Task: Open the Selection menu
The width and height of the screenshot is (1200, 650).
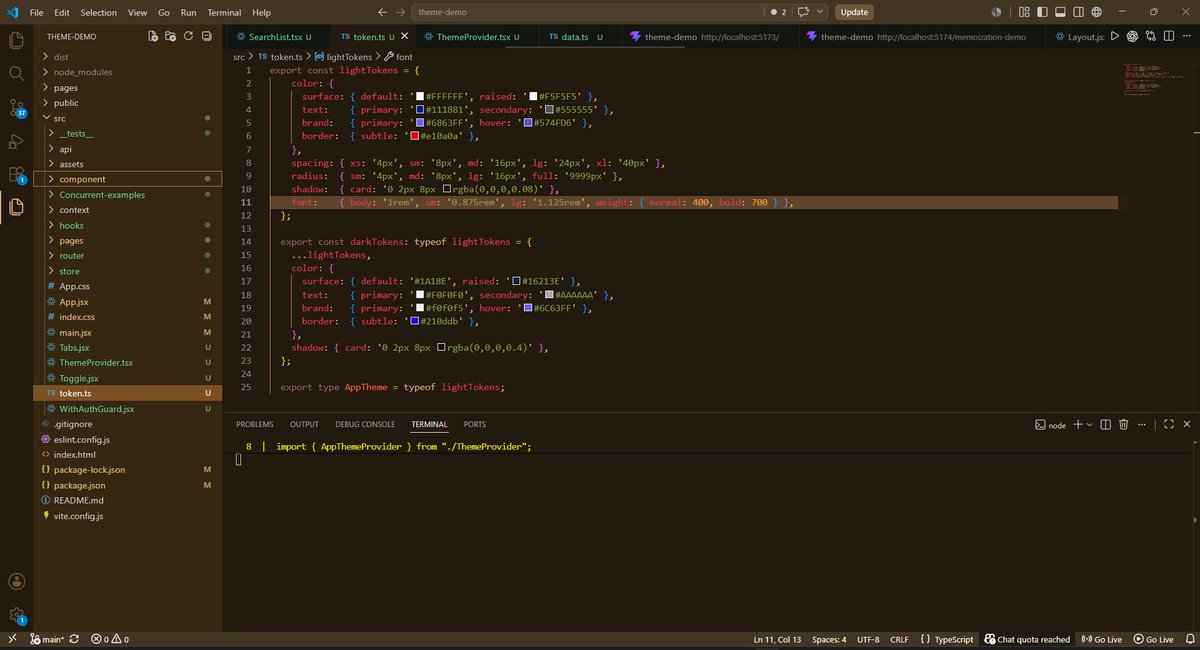Action: (98, 12)
